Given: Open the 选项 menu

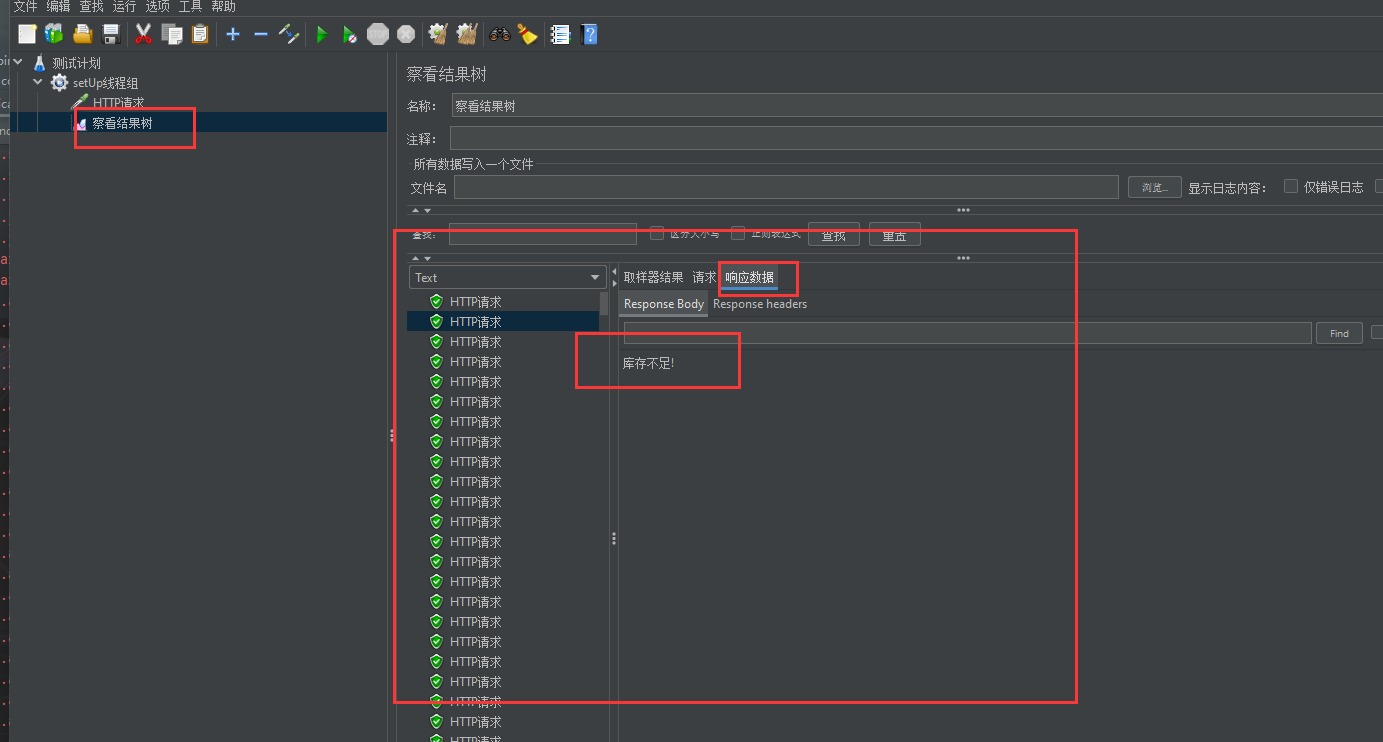Looking at the screenshot, I should click(157, 6).
